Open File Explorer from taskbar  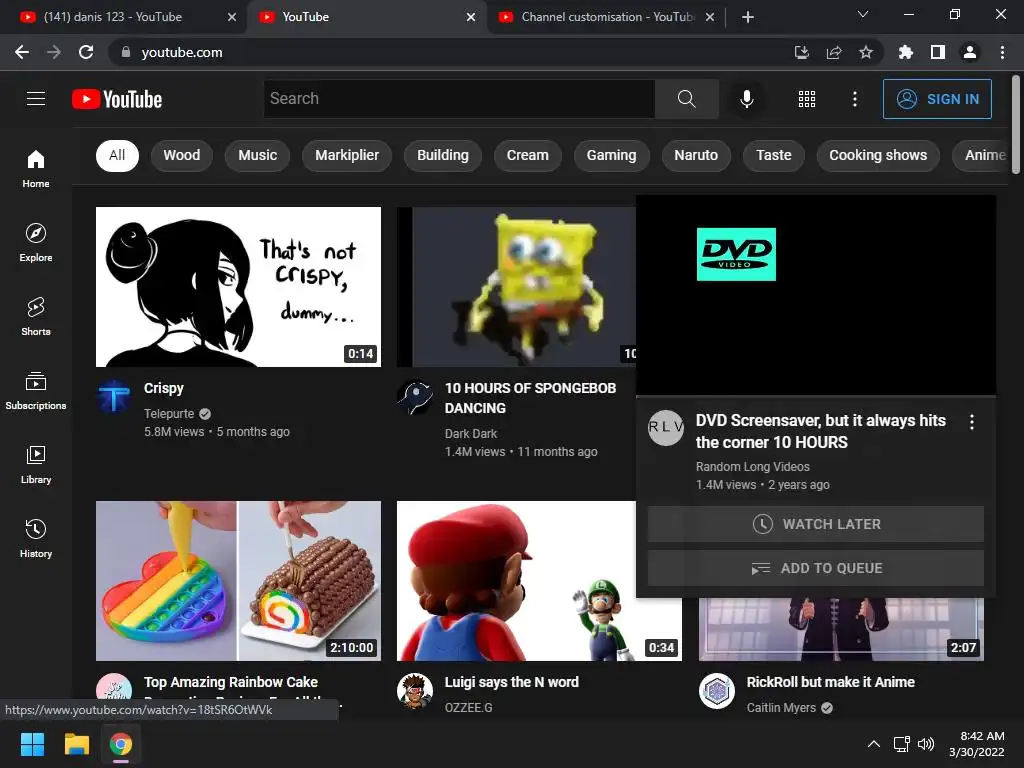(x=76, y=744)
